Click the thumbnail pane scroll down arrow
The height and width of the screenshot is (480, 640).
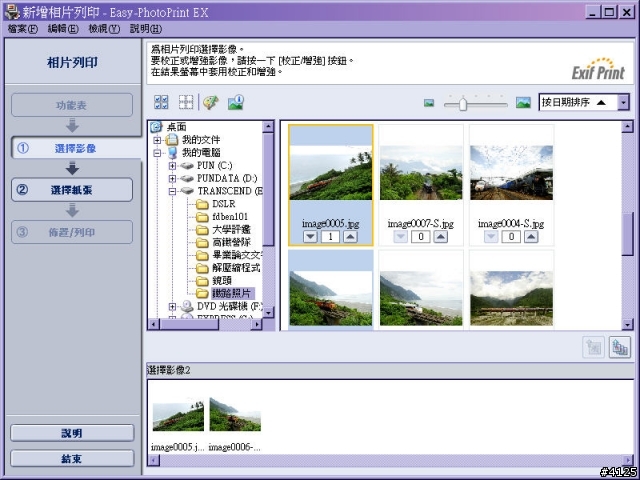coord(627,324)
